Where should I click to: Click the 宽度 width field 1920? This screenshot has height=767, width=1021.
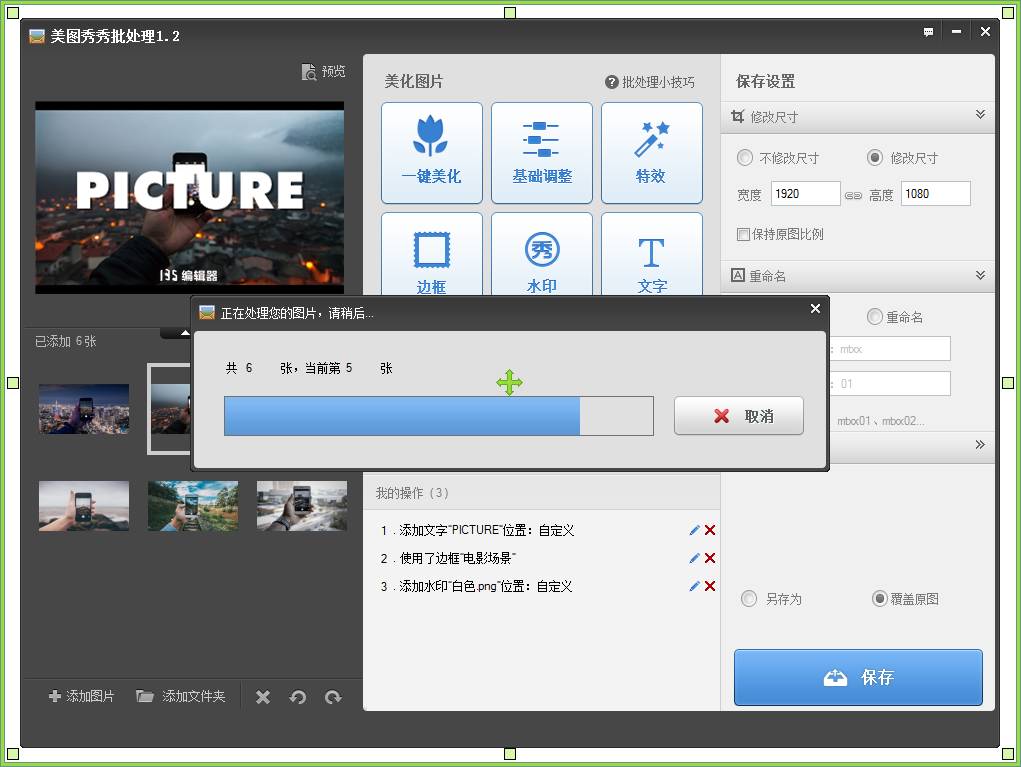pos(805,194)
